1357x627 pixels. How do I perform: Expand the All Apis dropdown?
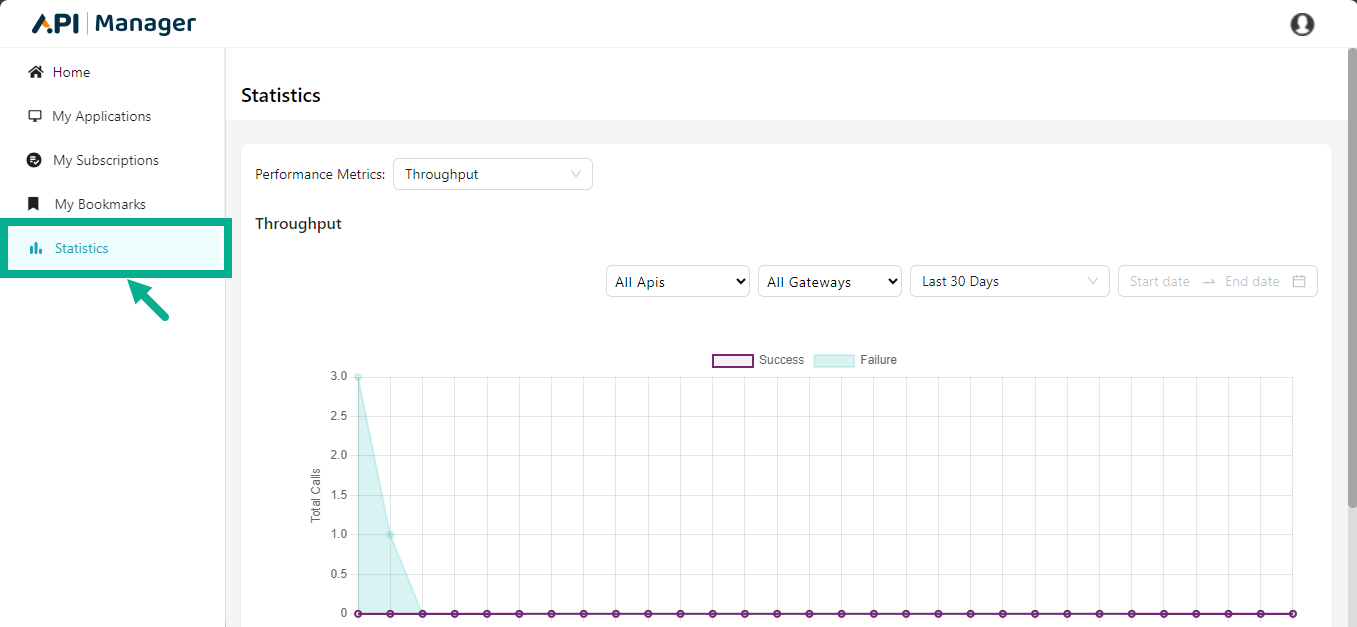pyautogui.click(x=678, y=282)
